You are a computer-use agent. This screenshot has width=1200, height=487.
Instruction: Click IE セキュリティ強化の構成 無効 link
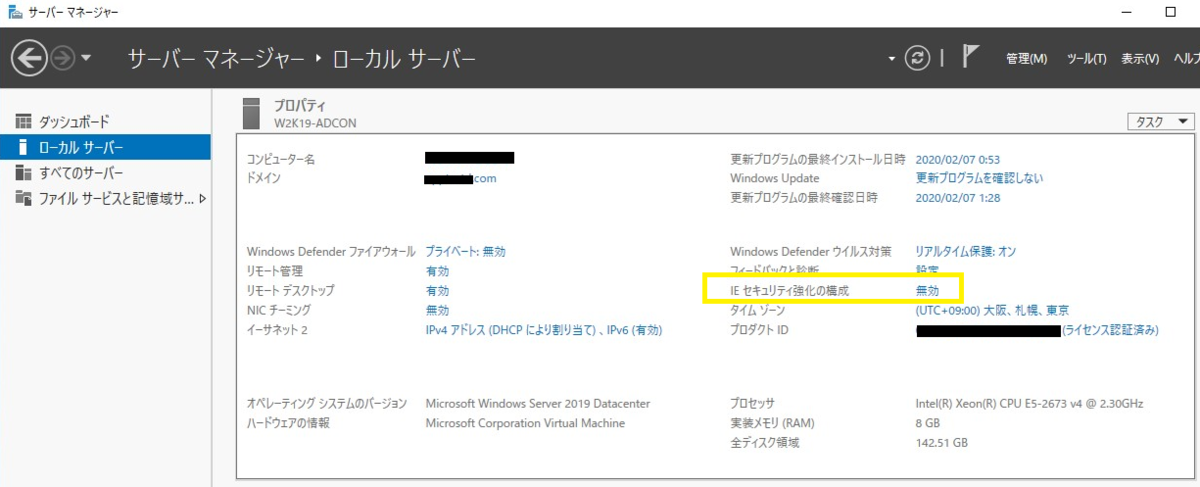(x=927, y=290)
